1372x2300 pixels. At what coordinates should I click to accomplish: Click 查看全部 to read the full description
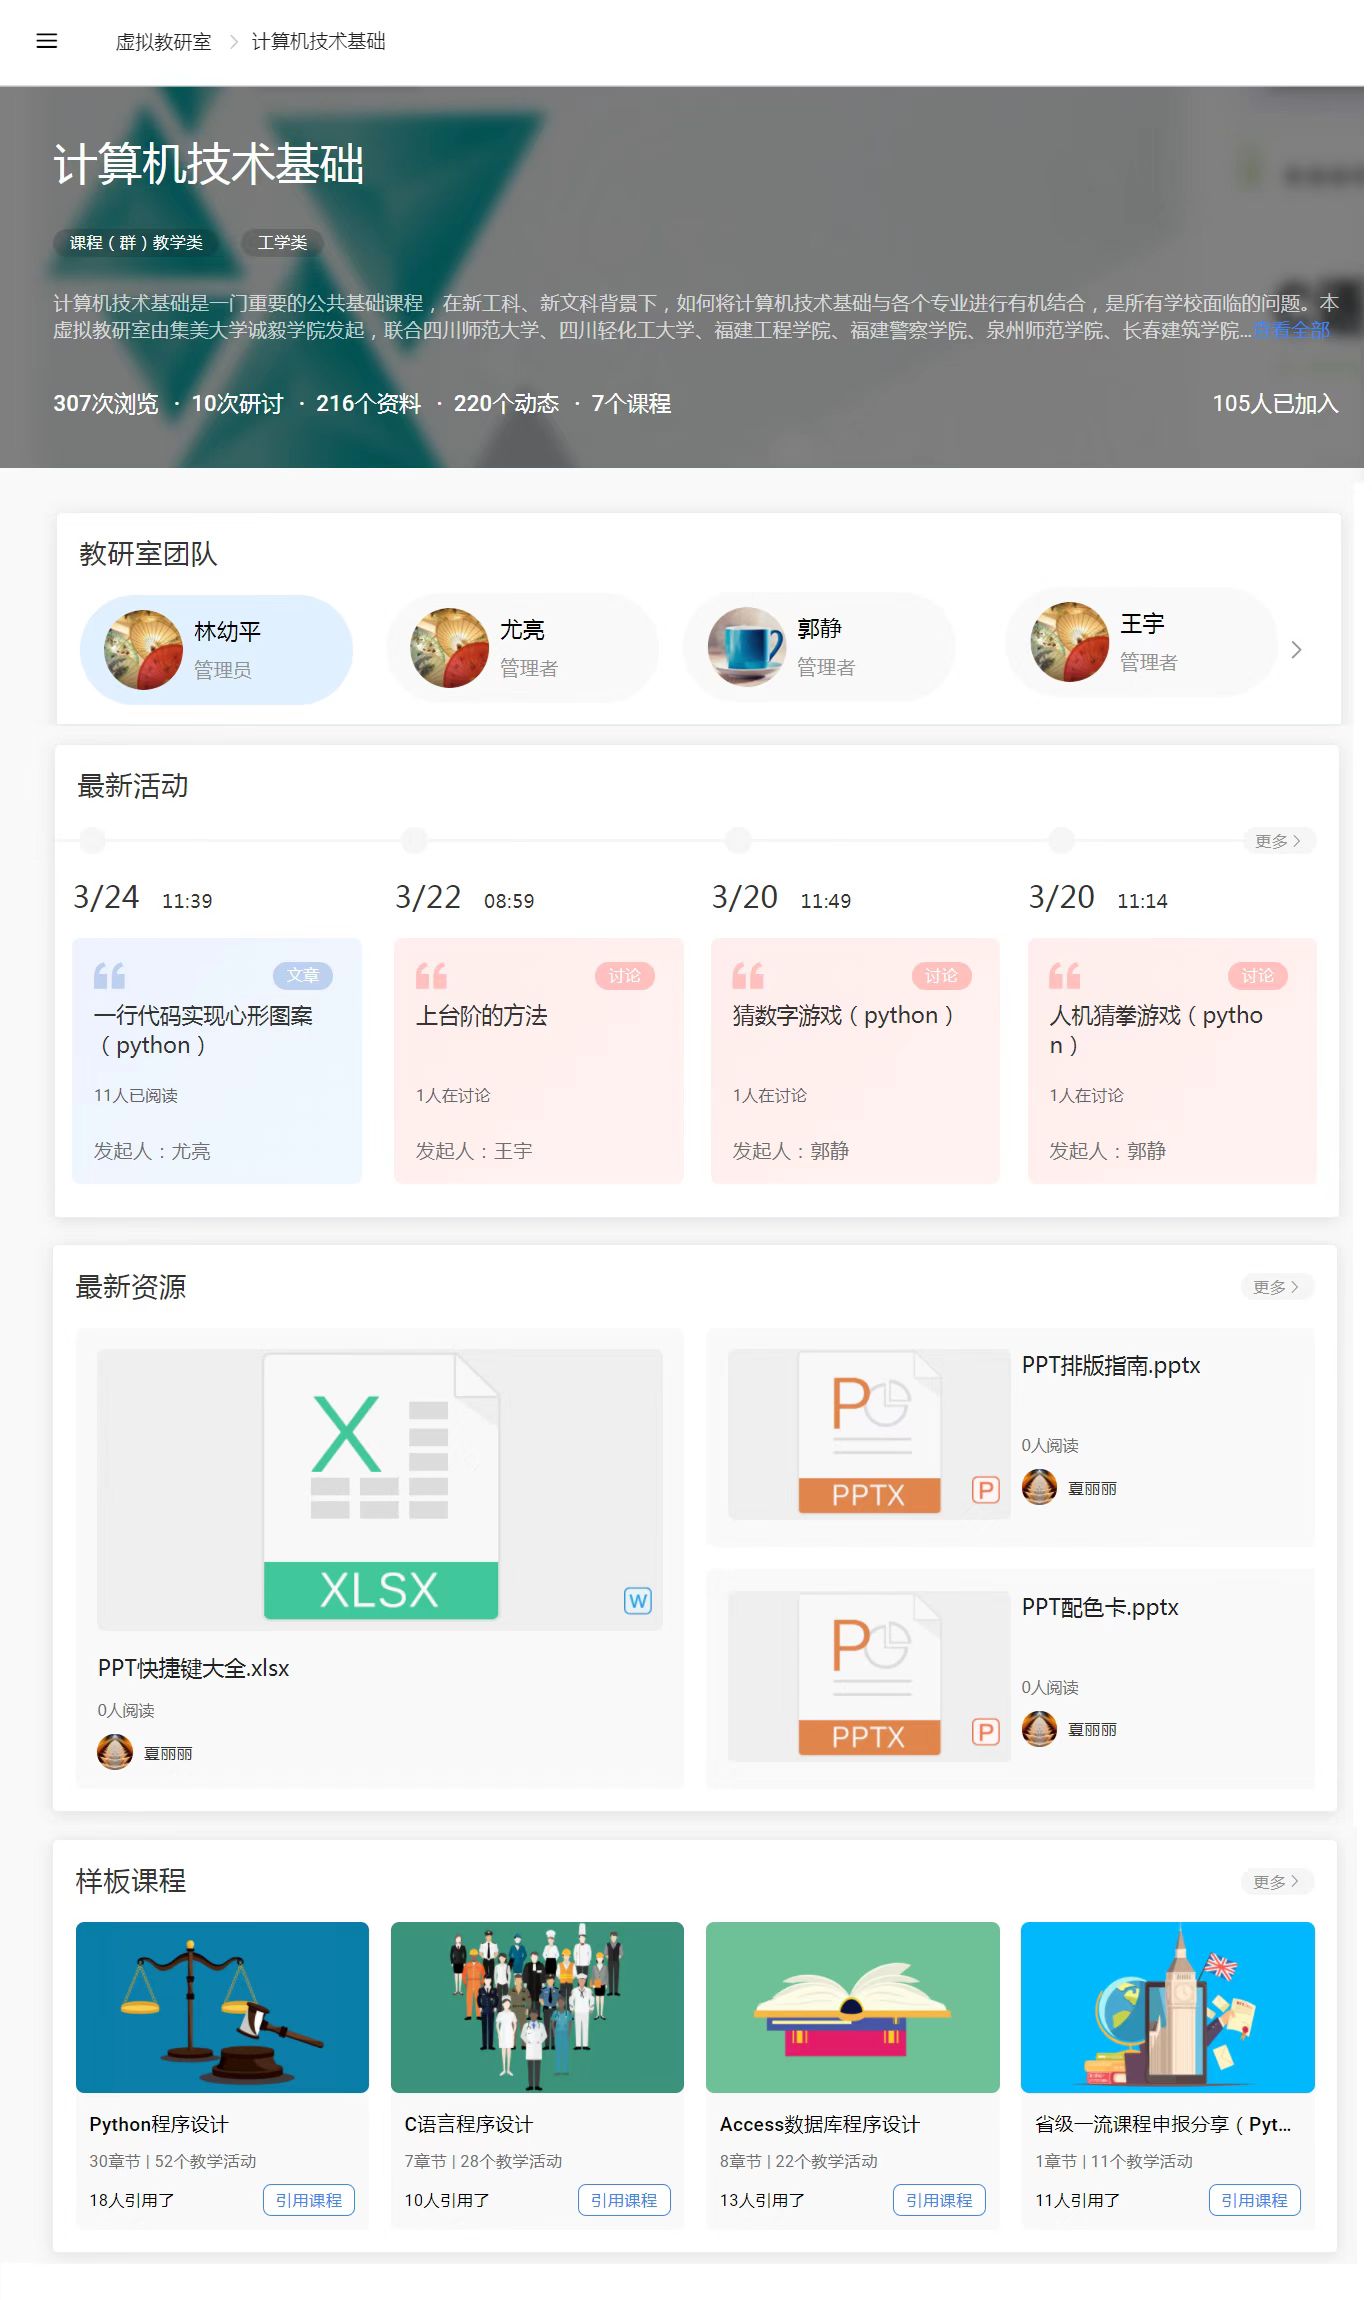pyautogui.click(x=1291, y=330)
